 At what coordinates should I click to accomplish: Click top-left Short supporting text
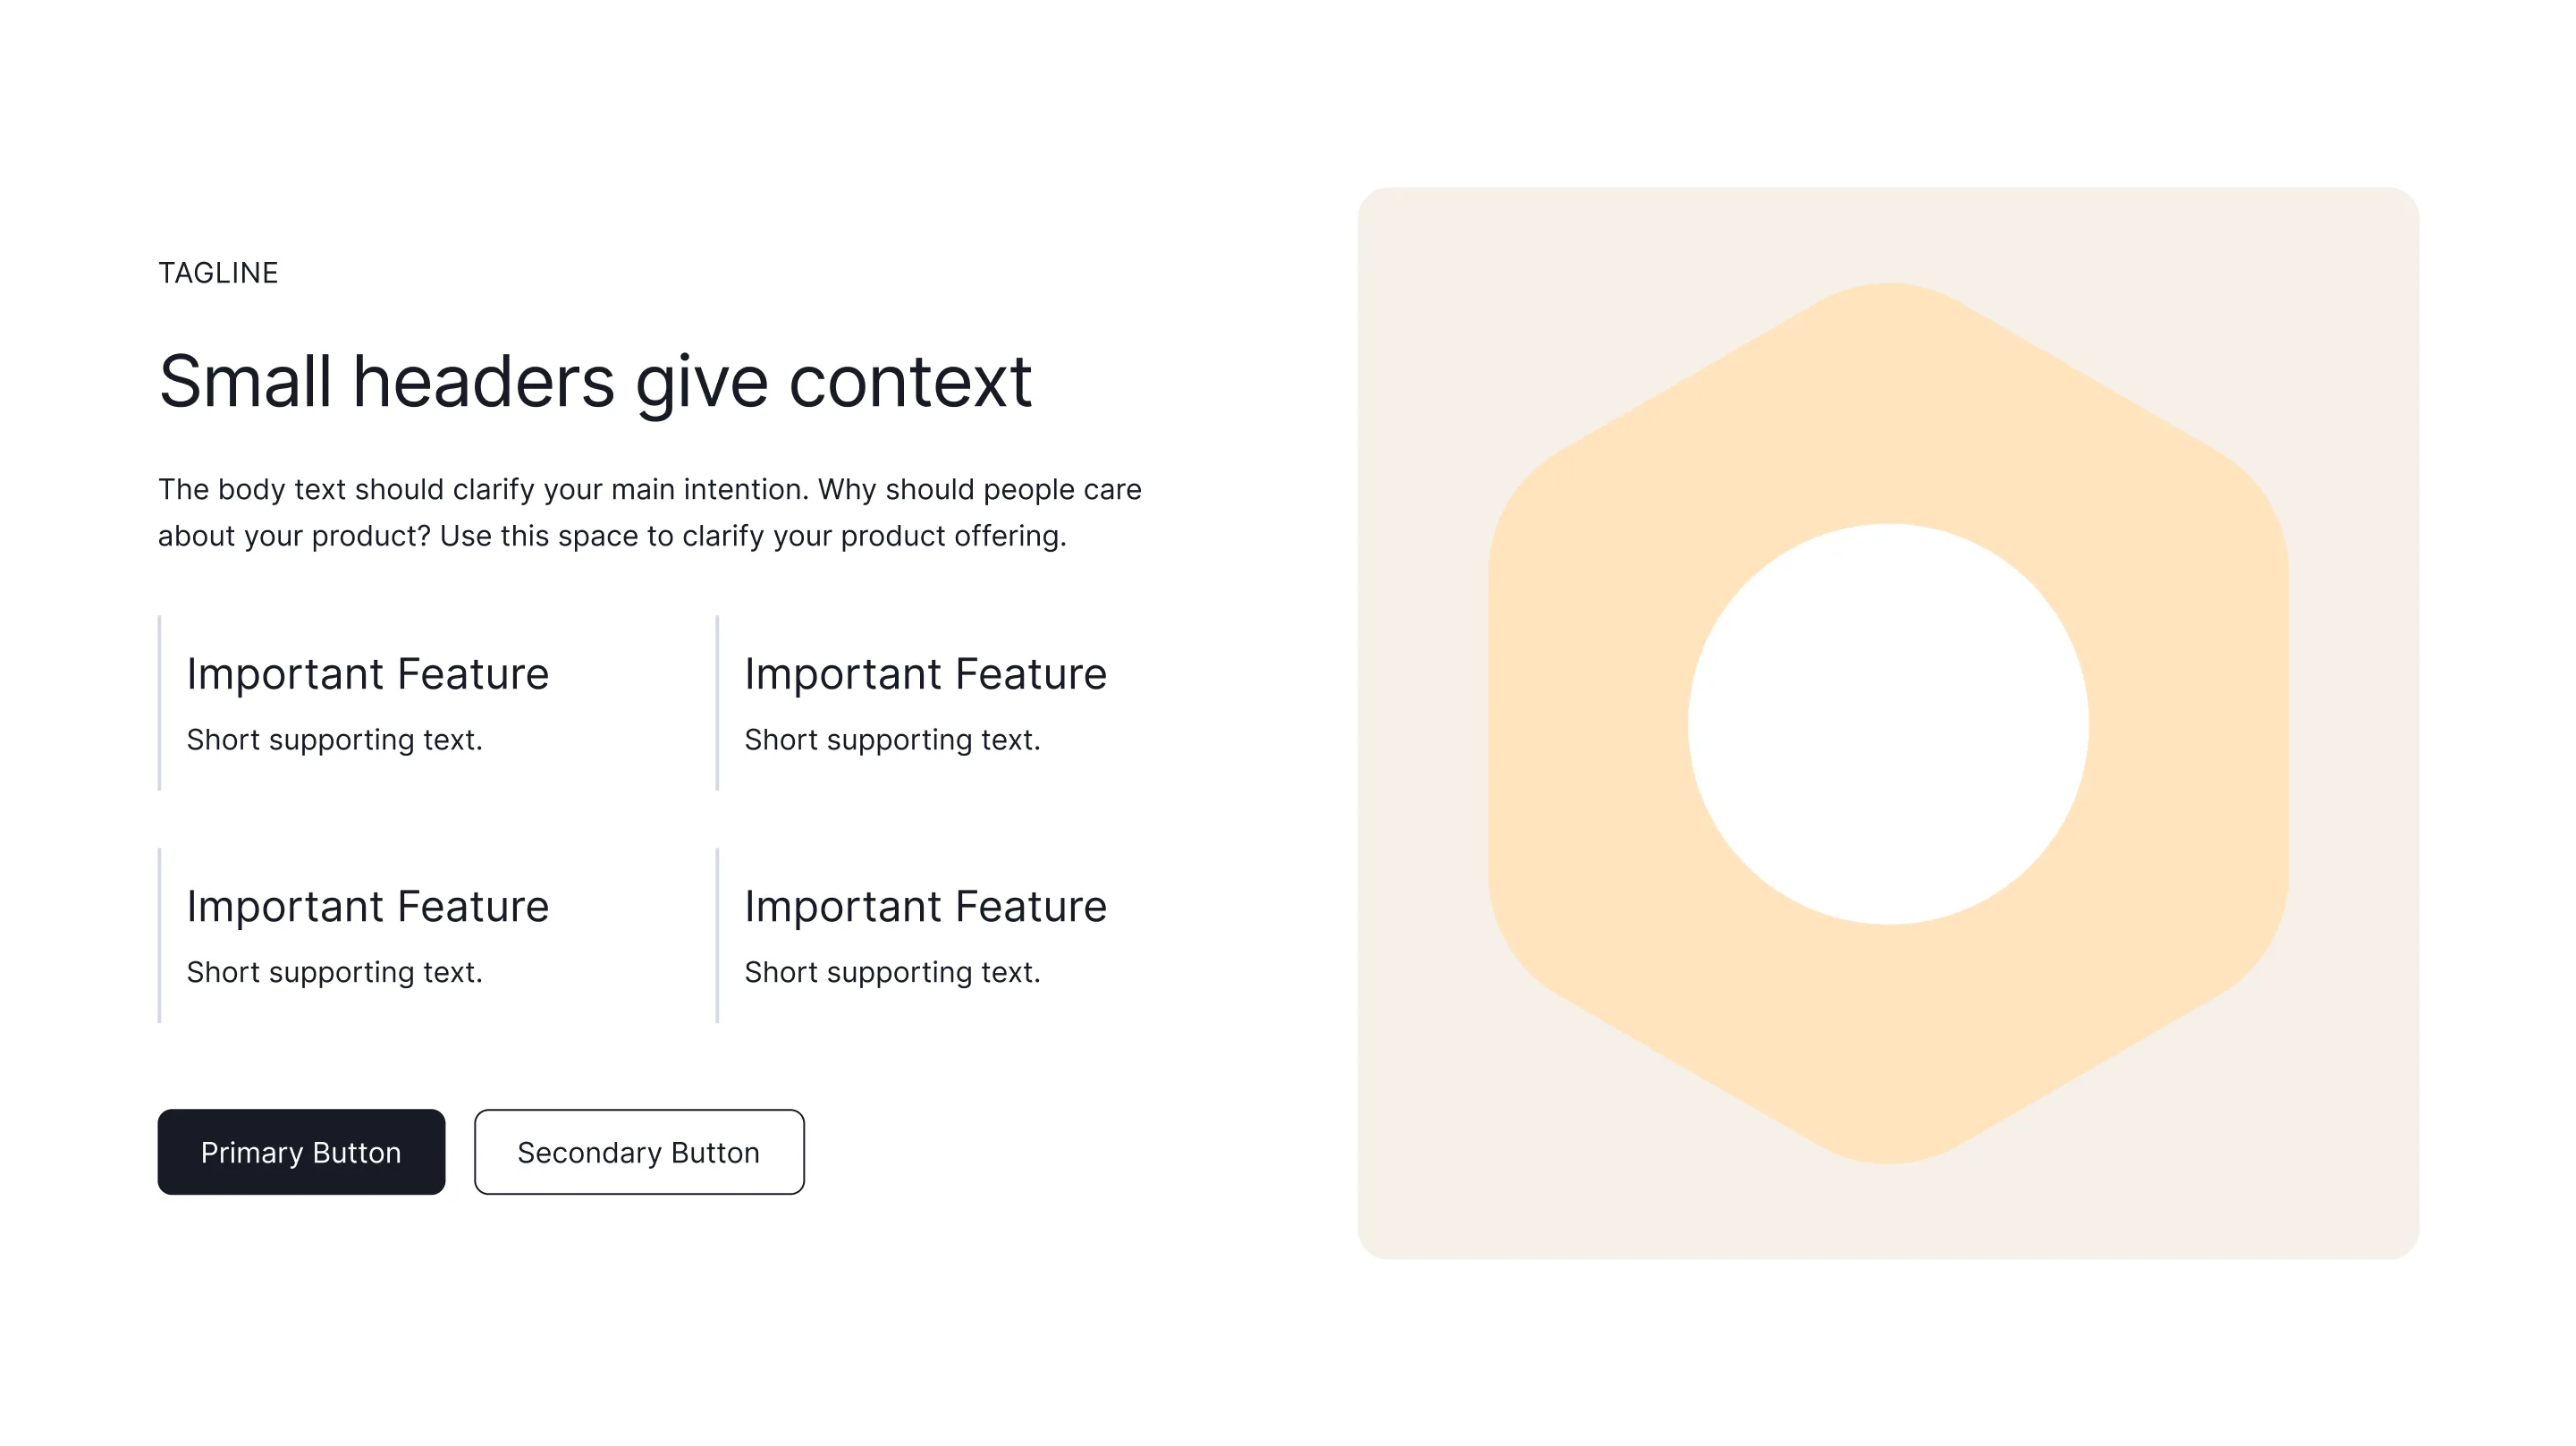[335, 740]
